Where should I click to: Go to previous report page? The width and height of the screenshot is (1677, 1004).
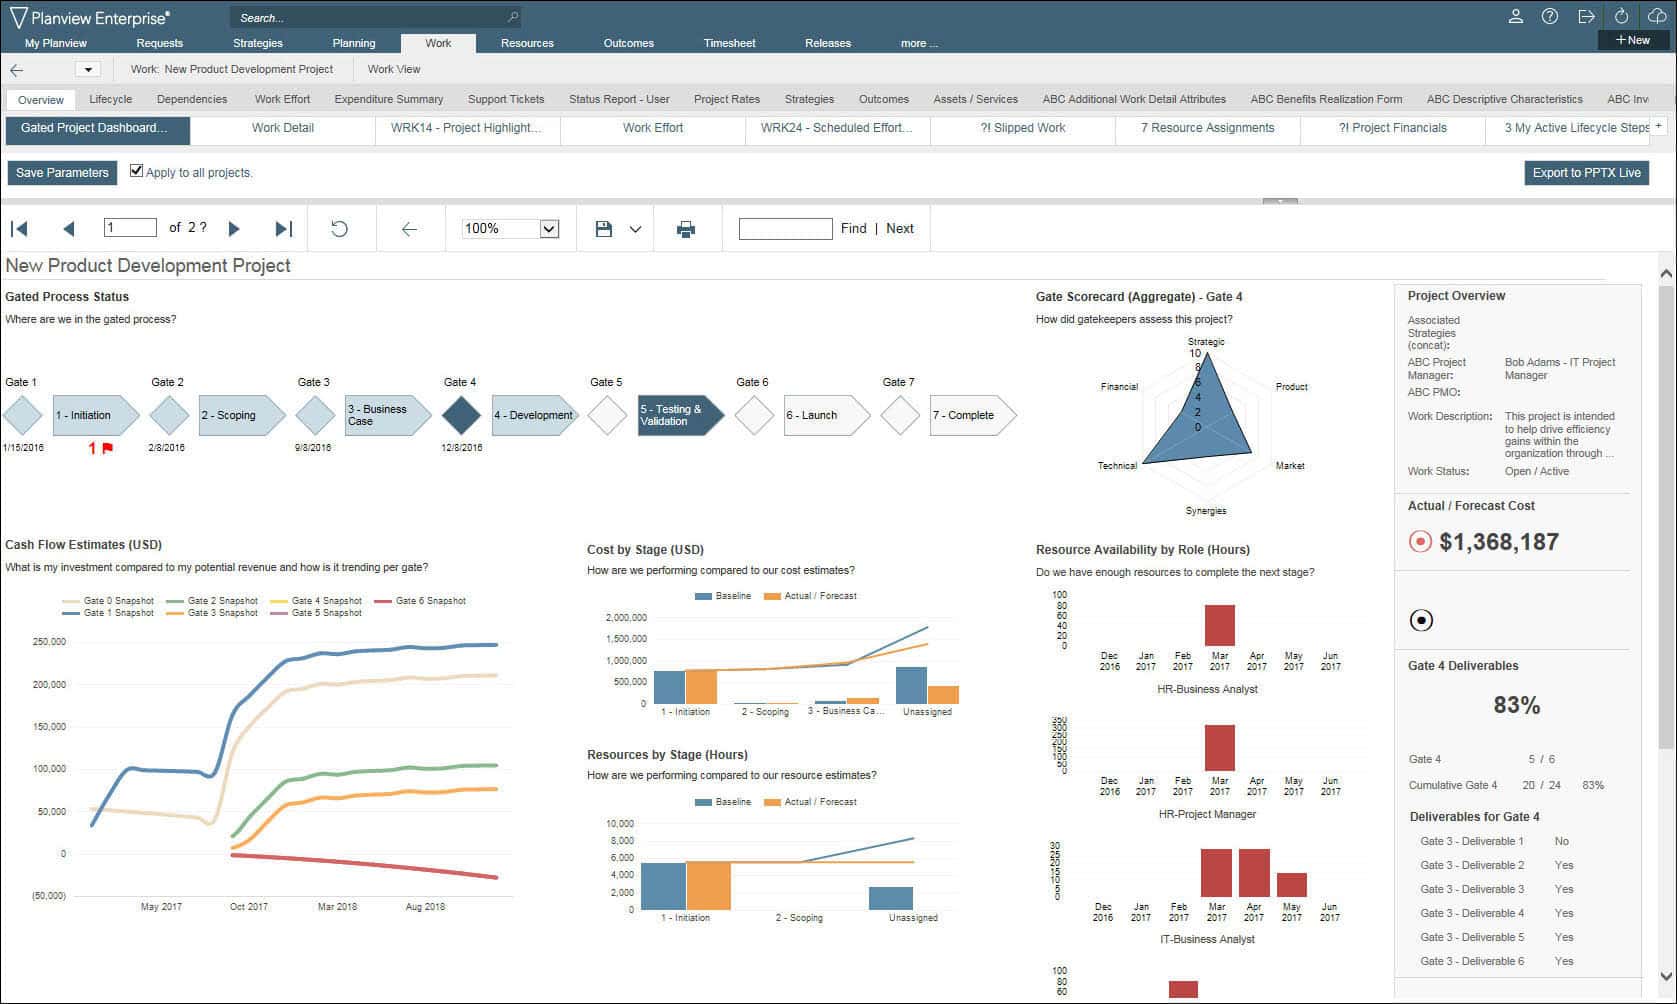69,229
